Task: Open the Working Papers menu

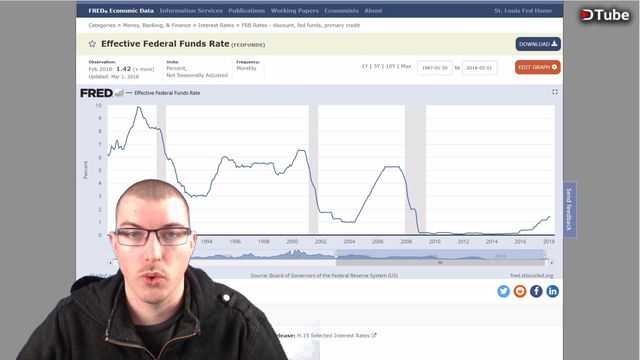Action: [295, 11]
